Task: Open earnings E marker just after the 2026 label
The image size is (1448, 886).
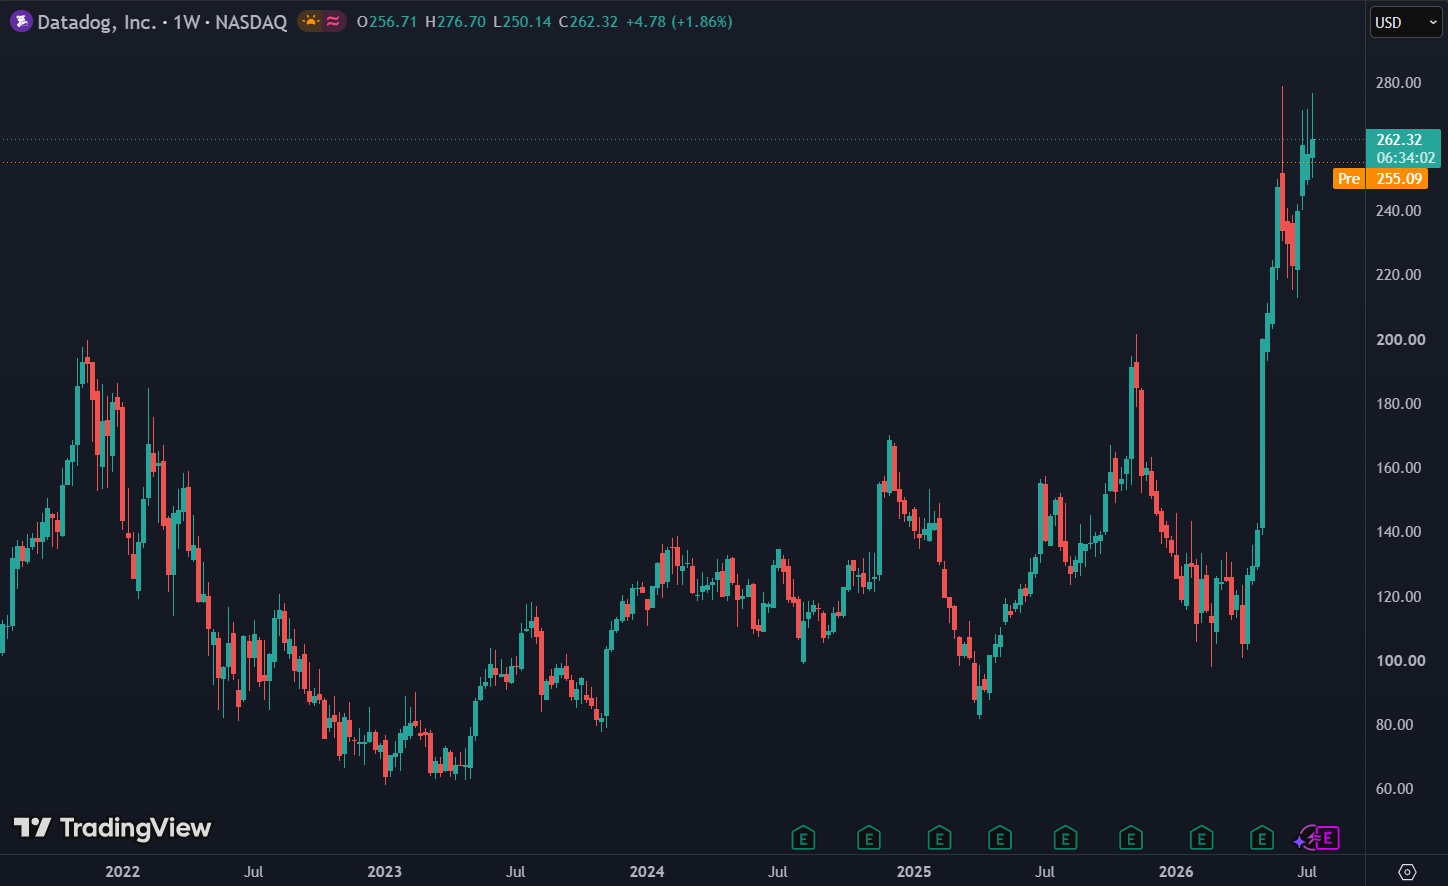Action: click(1202, 838)
